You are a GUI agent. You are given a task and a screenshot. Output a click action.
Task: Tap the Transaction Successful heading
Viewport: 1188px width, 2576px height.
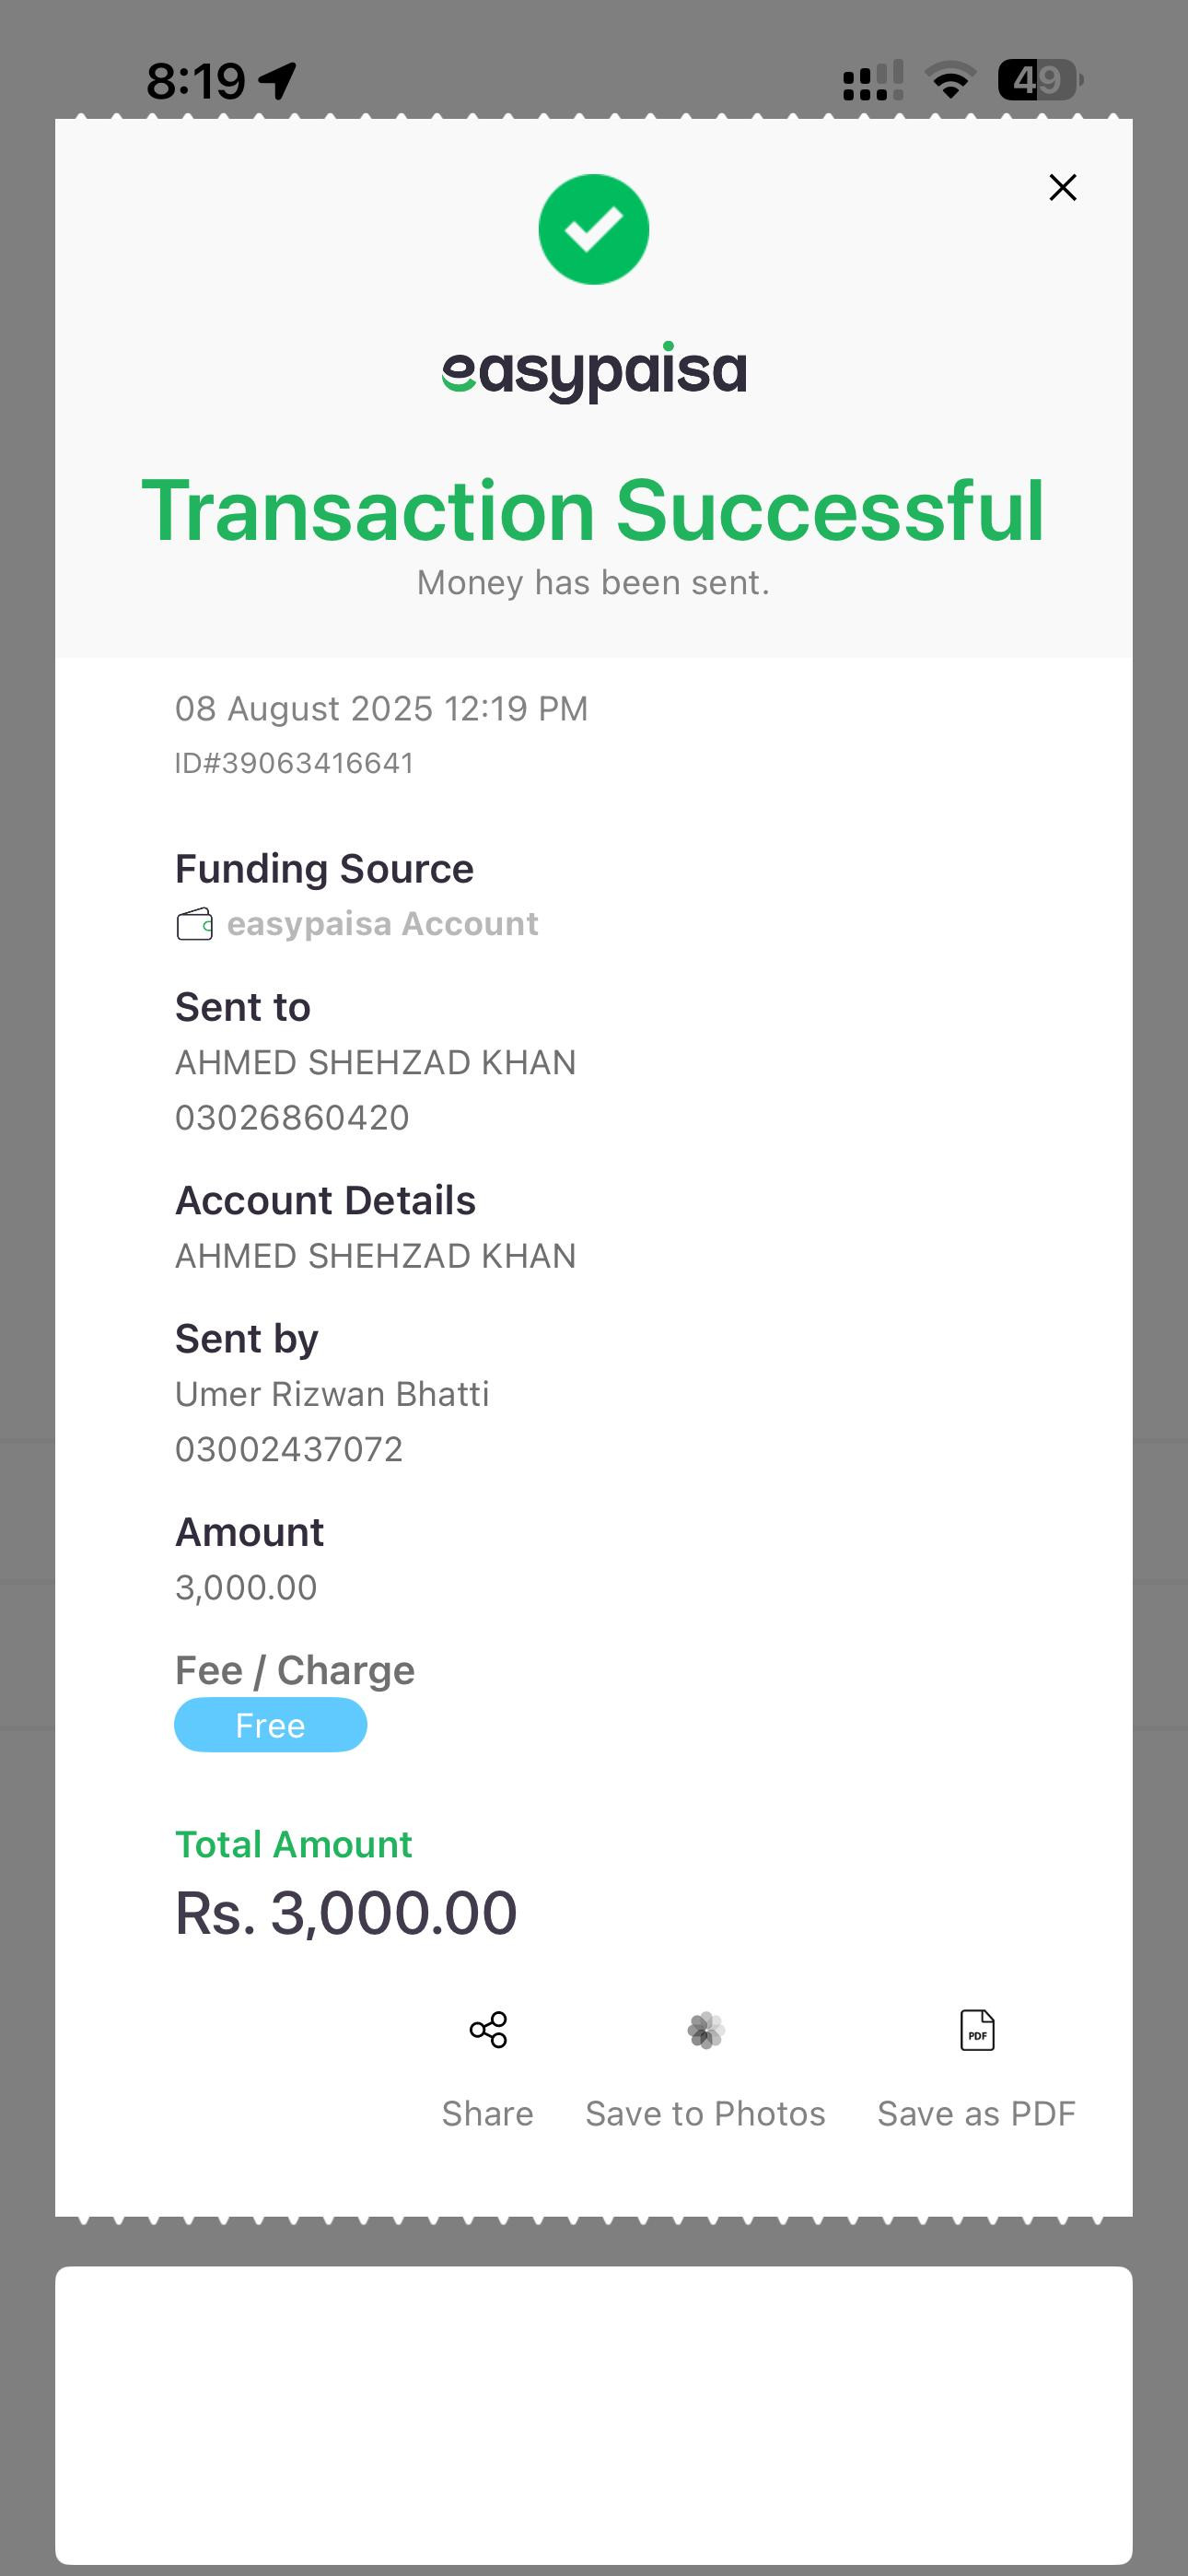tap(594, 511)
